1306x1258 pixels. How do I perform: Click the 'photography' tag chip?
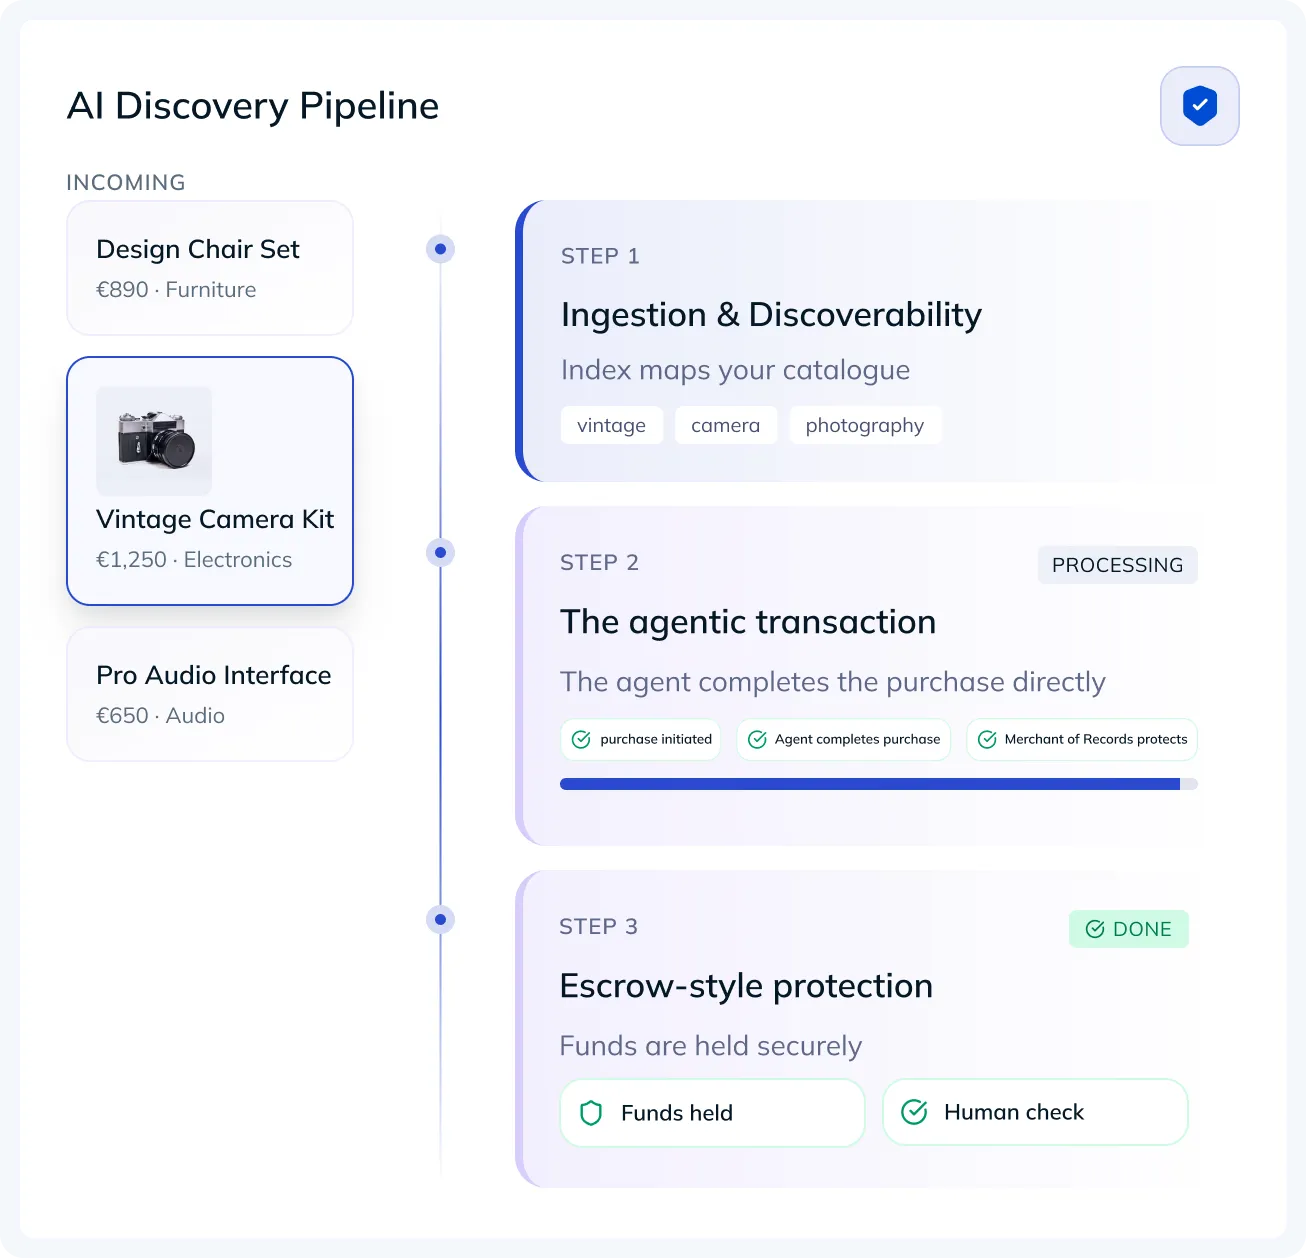click(x=865, y=425)
